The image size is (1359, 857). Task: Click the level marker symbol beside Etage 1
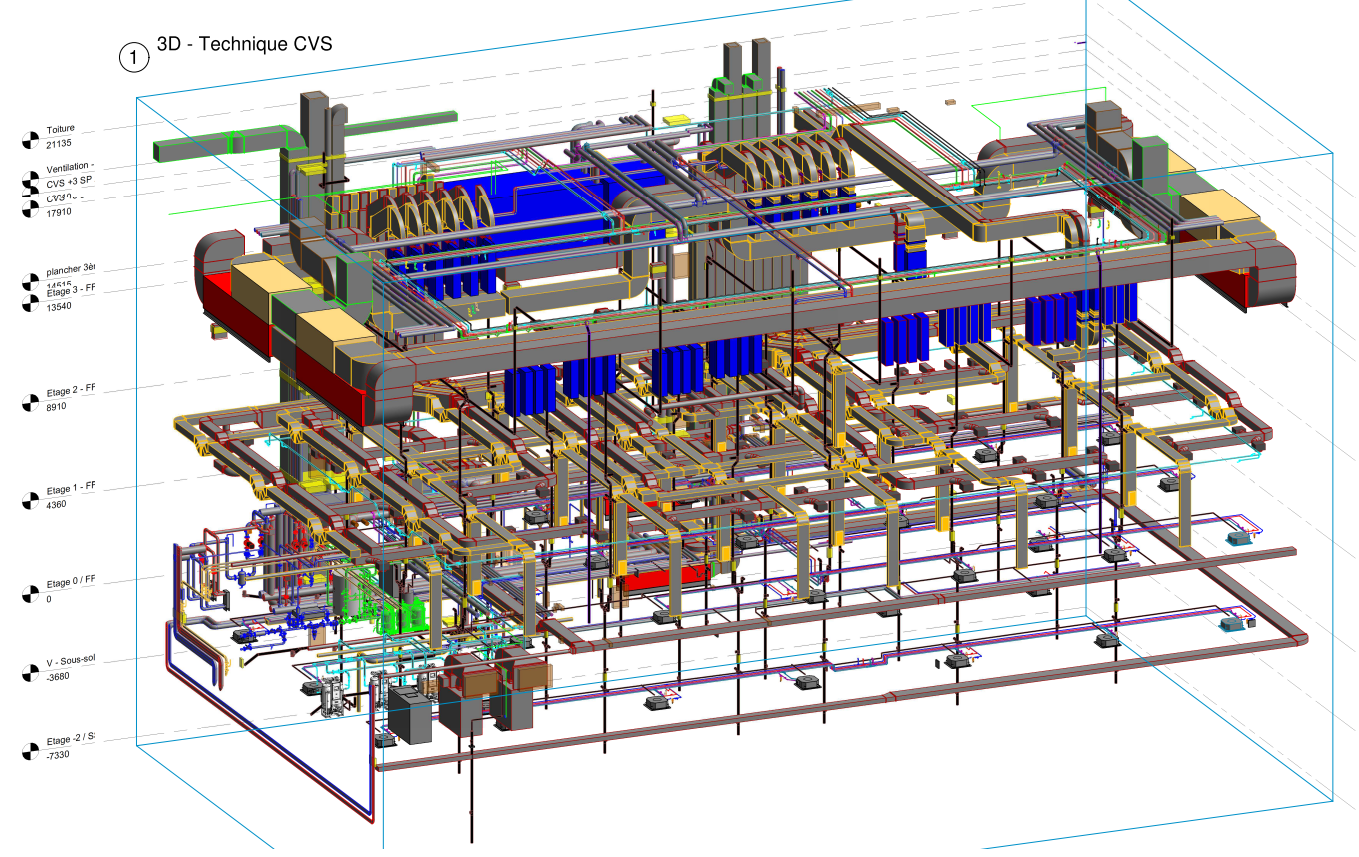coord(29,499)
